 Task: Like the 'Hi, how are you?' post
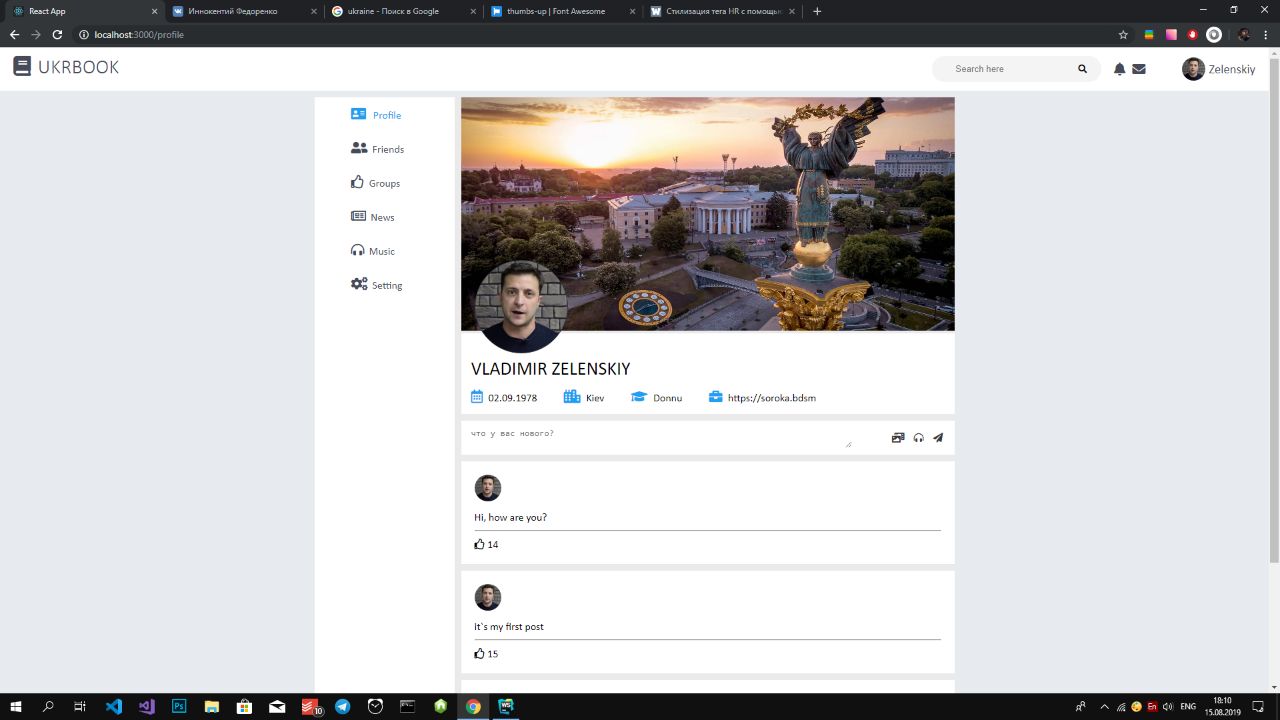[479, 544]
